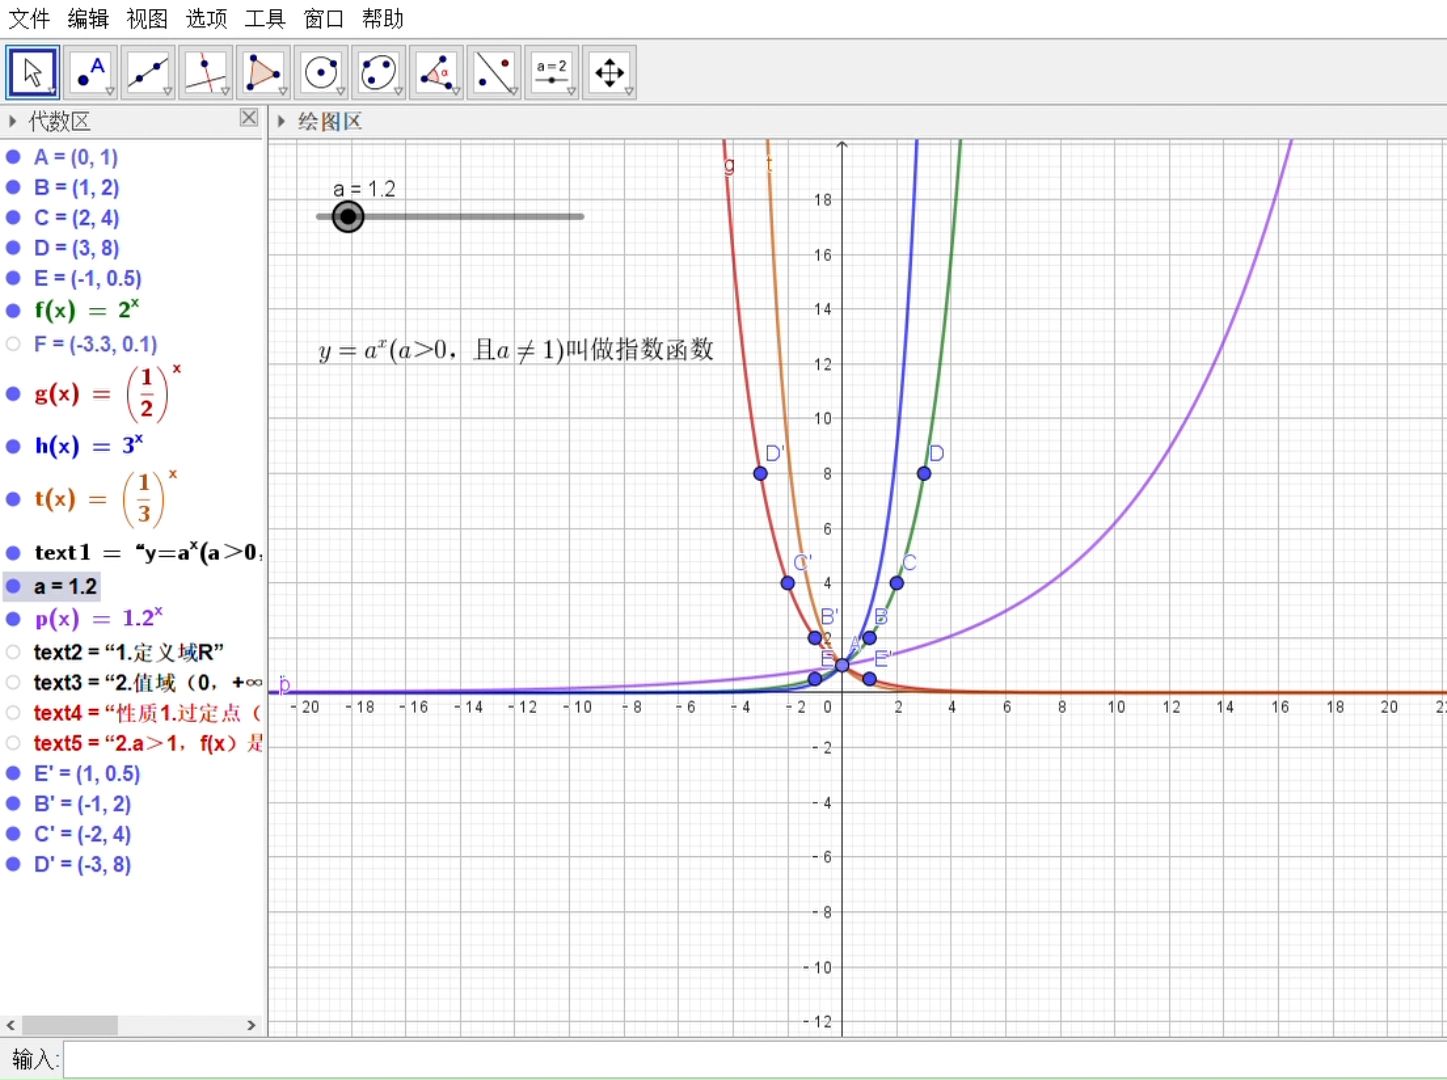Select the Slider a=2 tool
Screen dimensions: 1447x1080
click(552, 72)
